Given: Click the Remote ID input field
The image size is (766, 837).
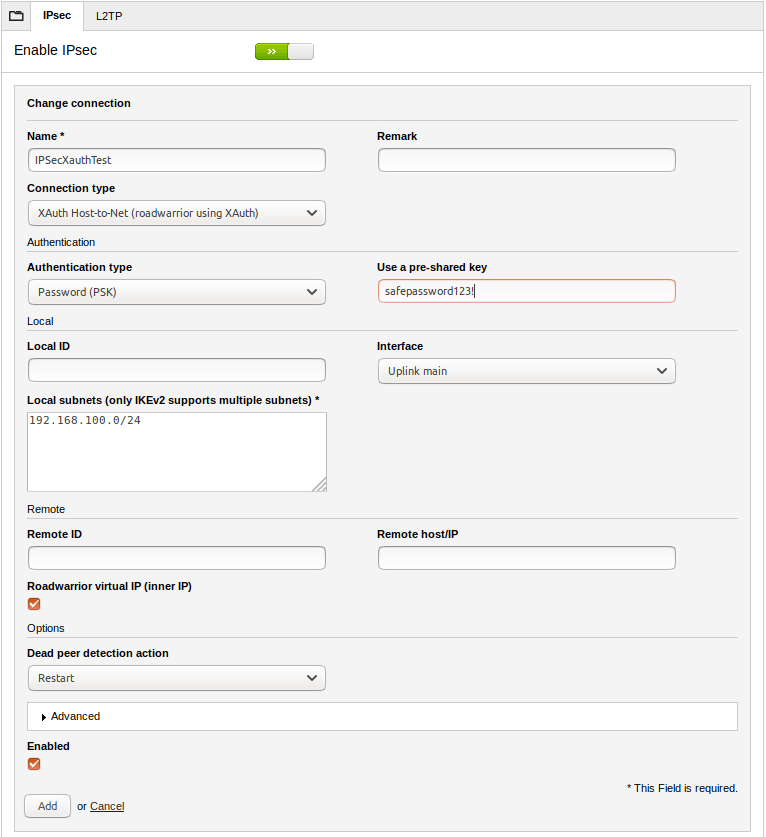Looking at the screenshot, I should [x=176, y=558].
